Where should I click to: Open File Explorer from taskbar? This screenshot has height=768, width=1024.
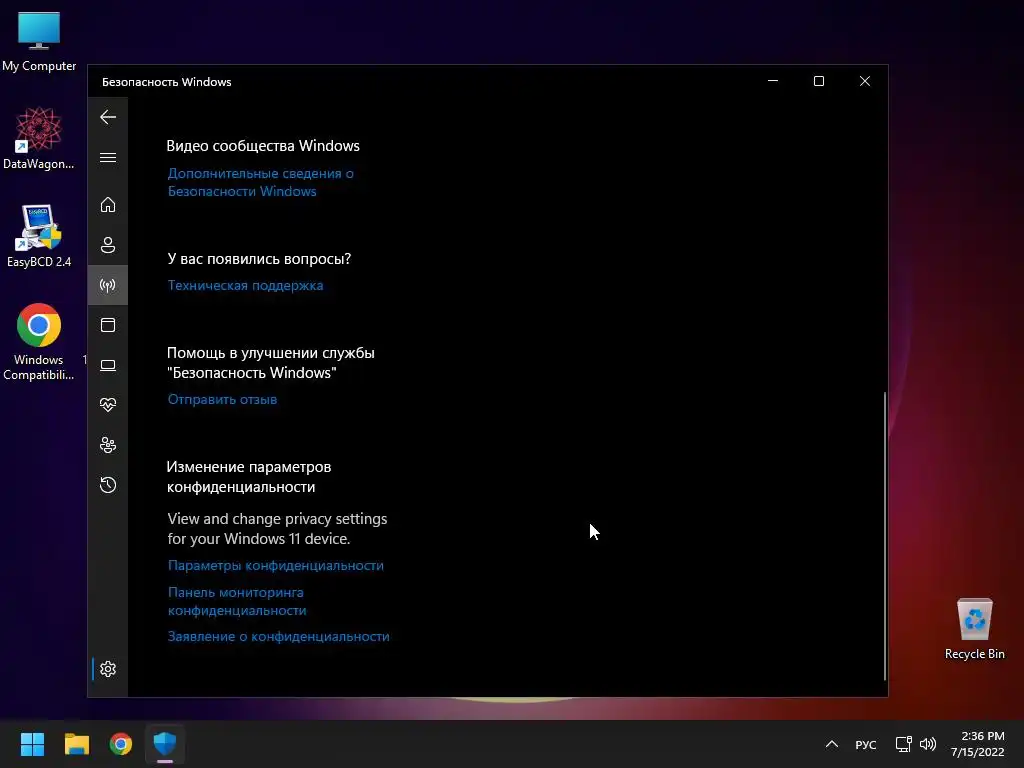click(76, 744)
